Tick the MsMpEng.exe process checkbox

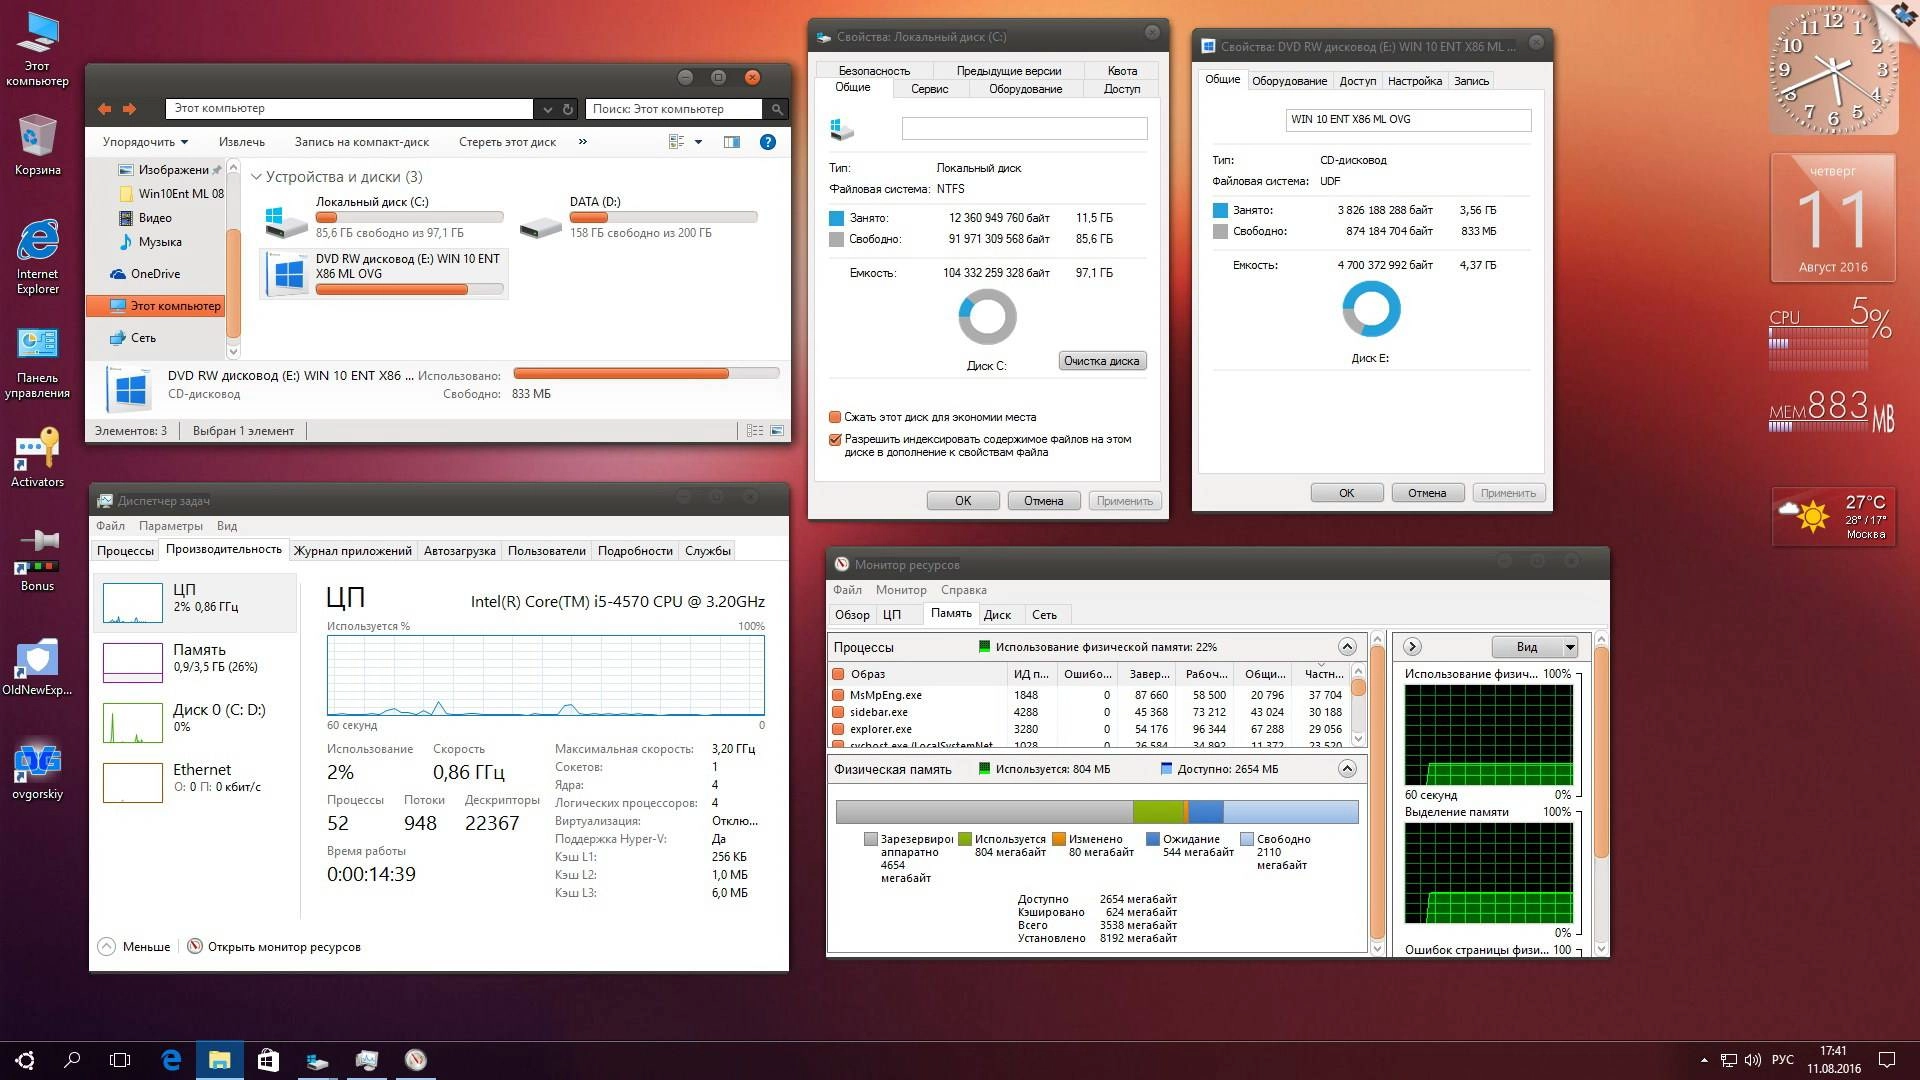point(838,695)
